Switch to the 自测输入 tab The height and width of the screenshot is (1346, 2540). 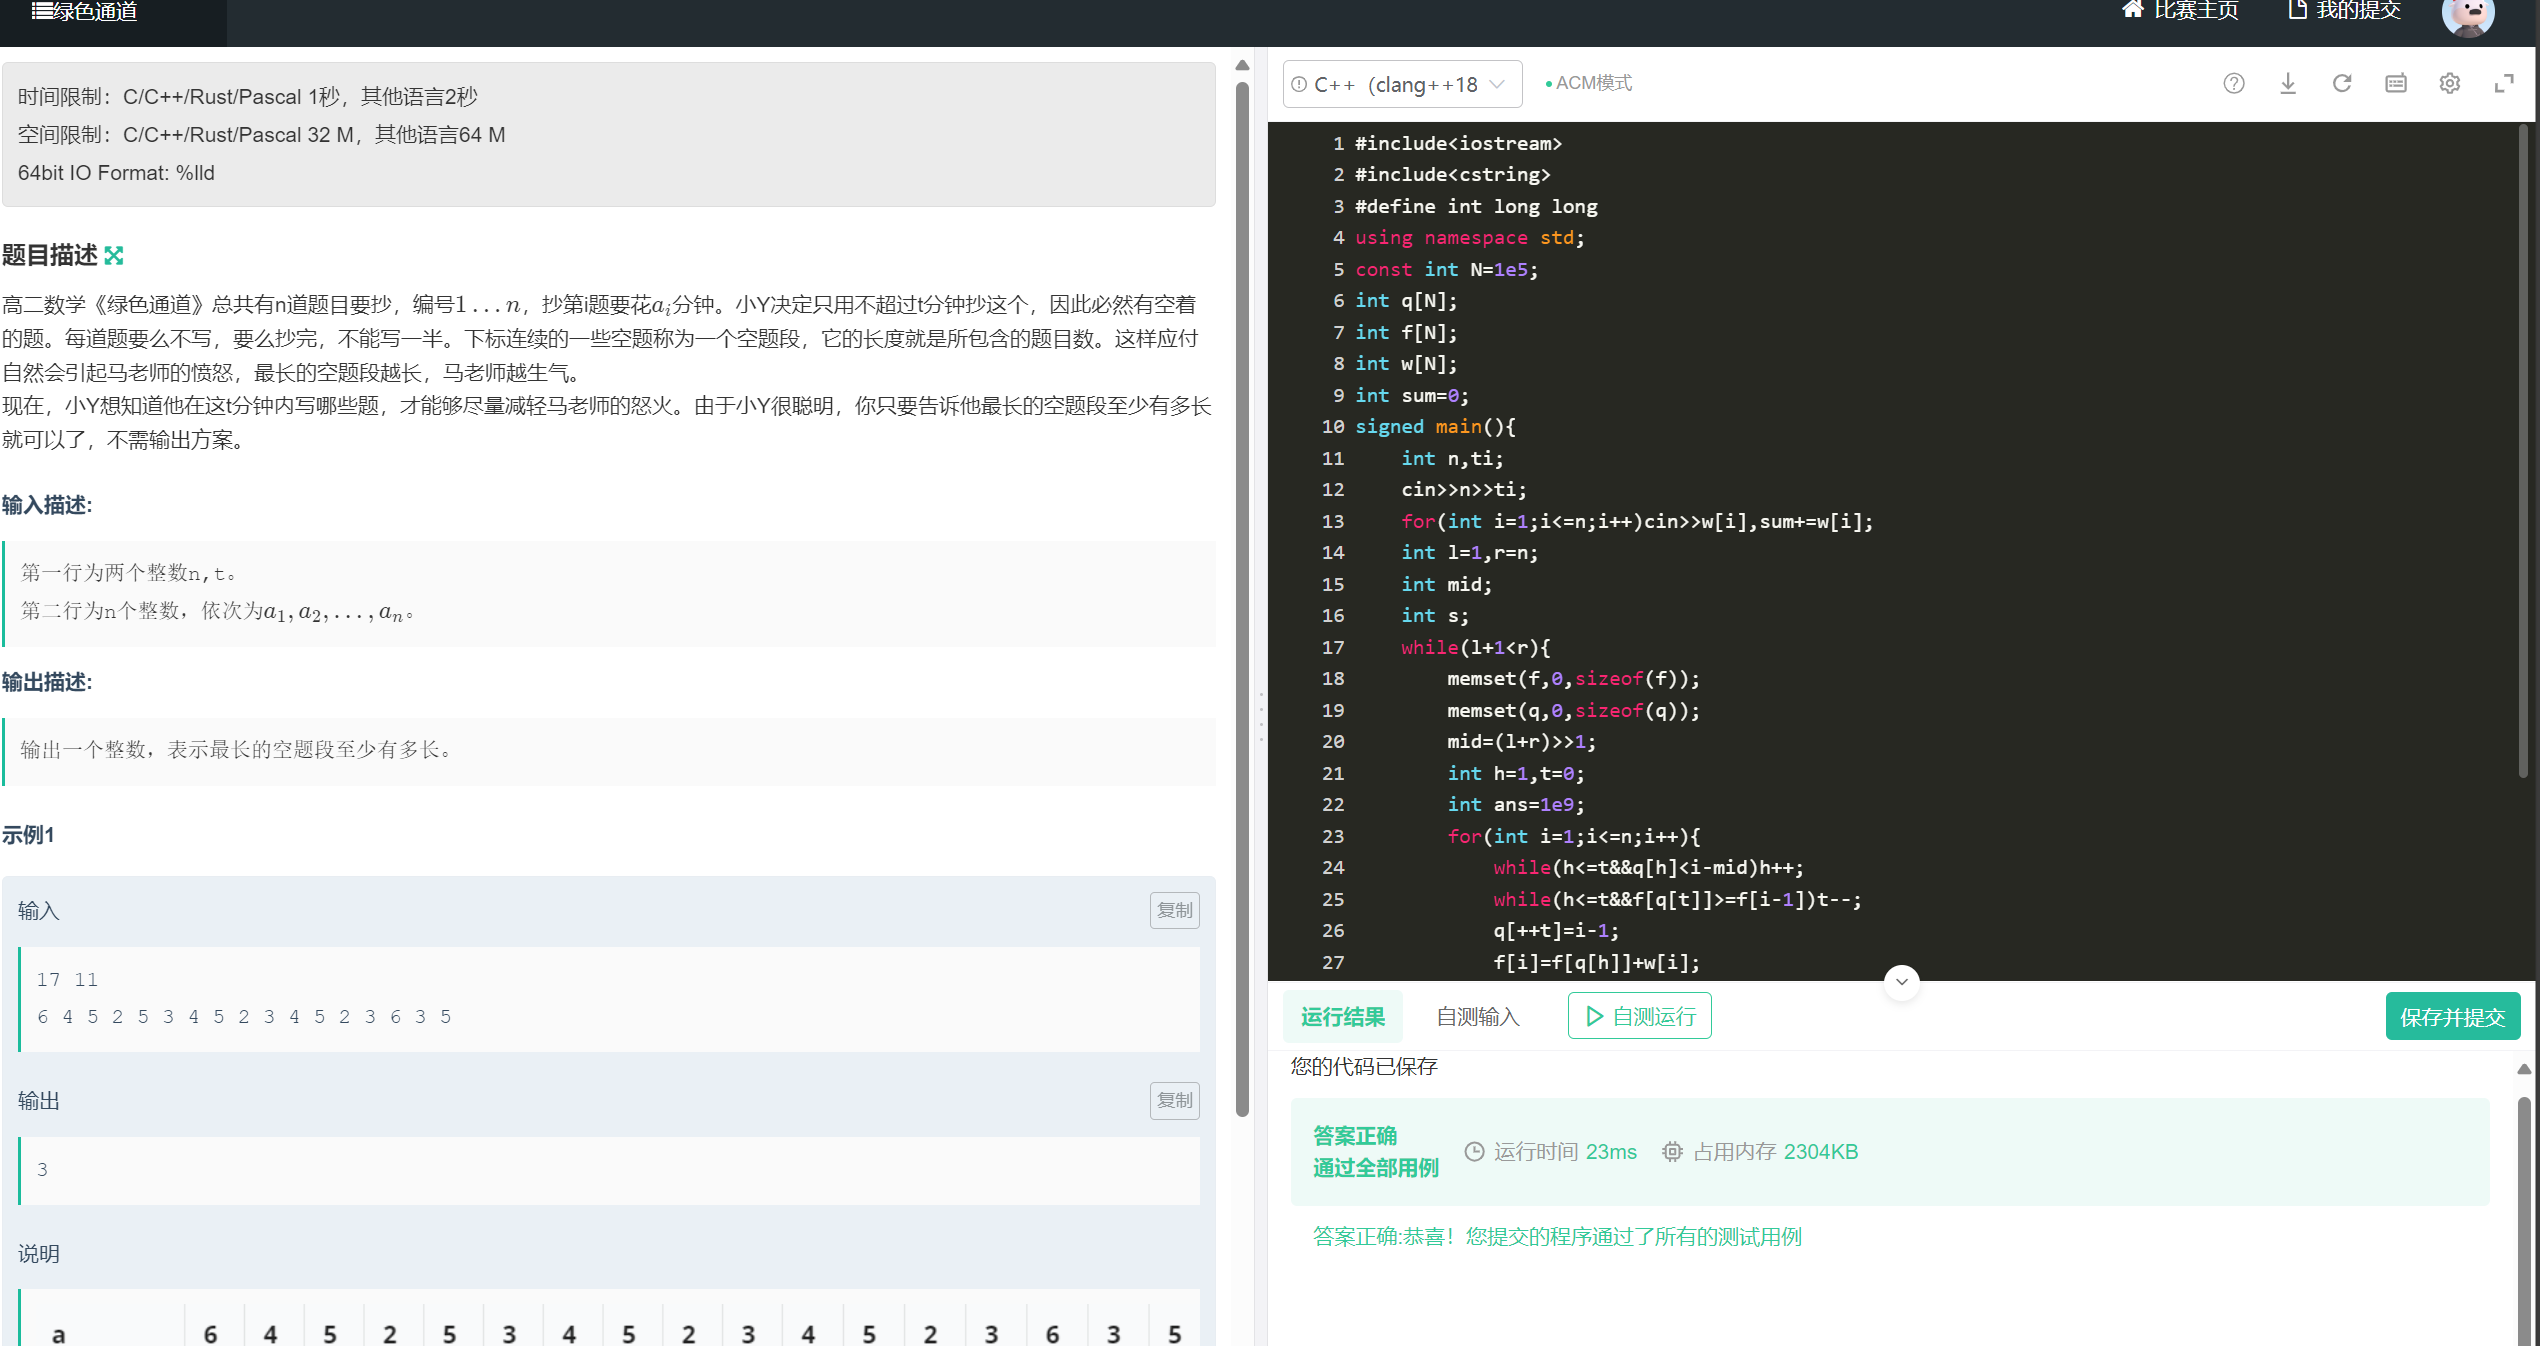point(1477,1017)
